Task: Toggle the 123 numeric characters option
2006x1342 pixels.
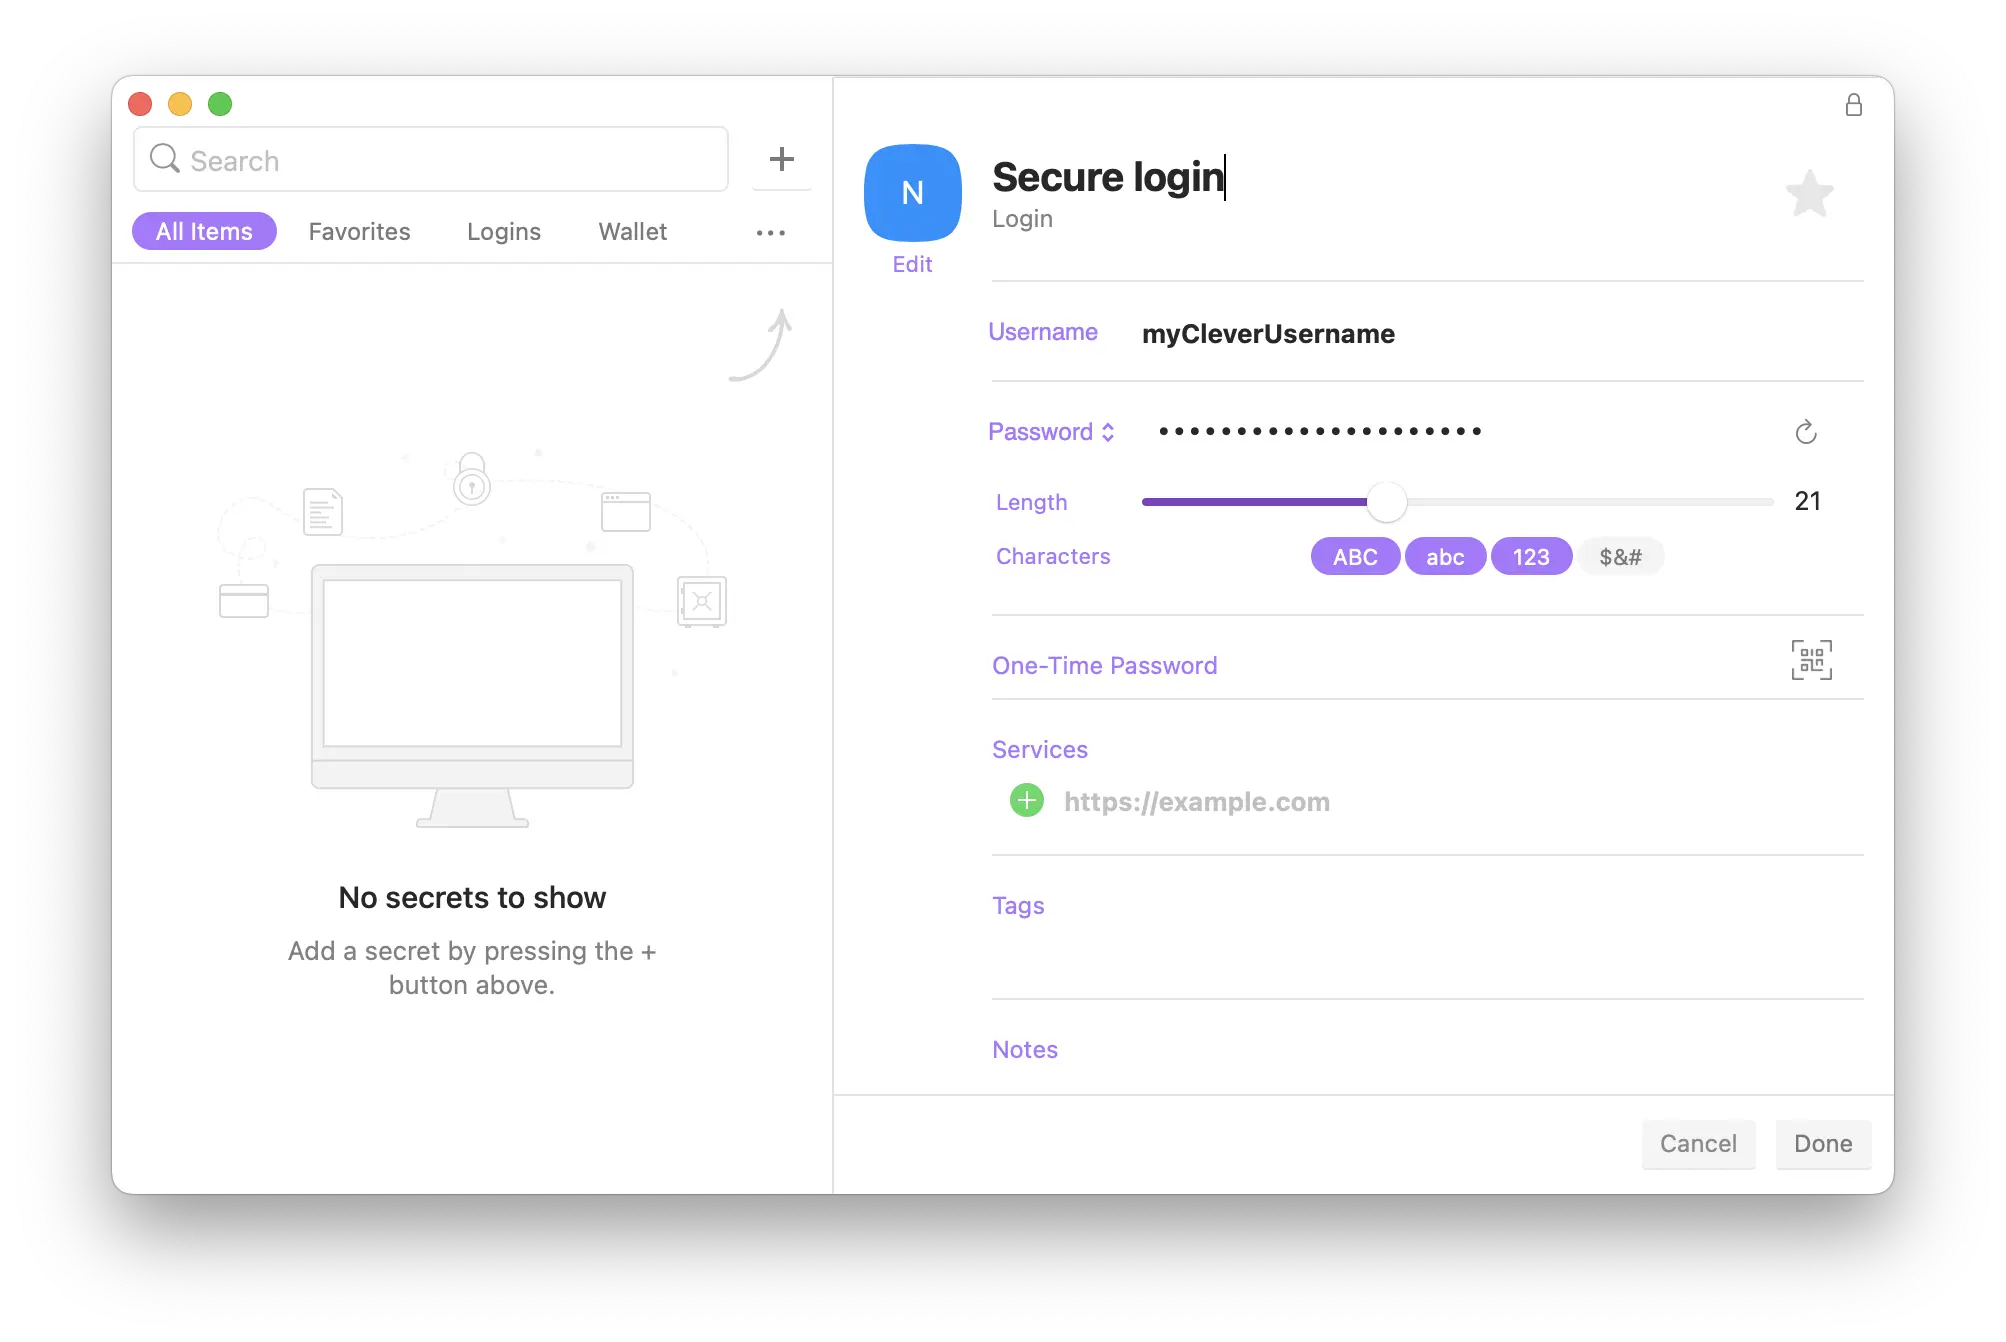Action: [x=1530, y=556]
